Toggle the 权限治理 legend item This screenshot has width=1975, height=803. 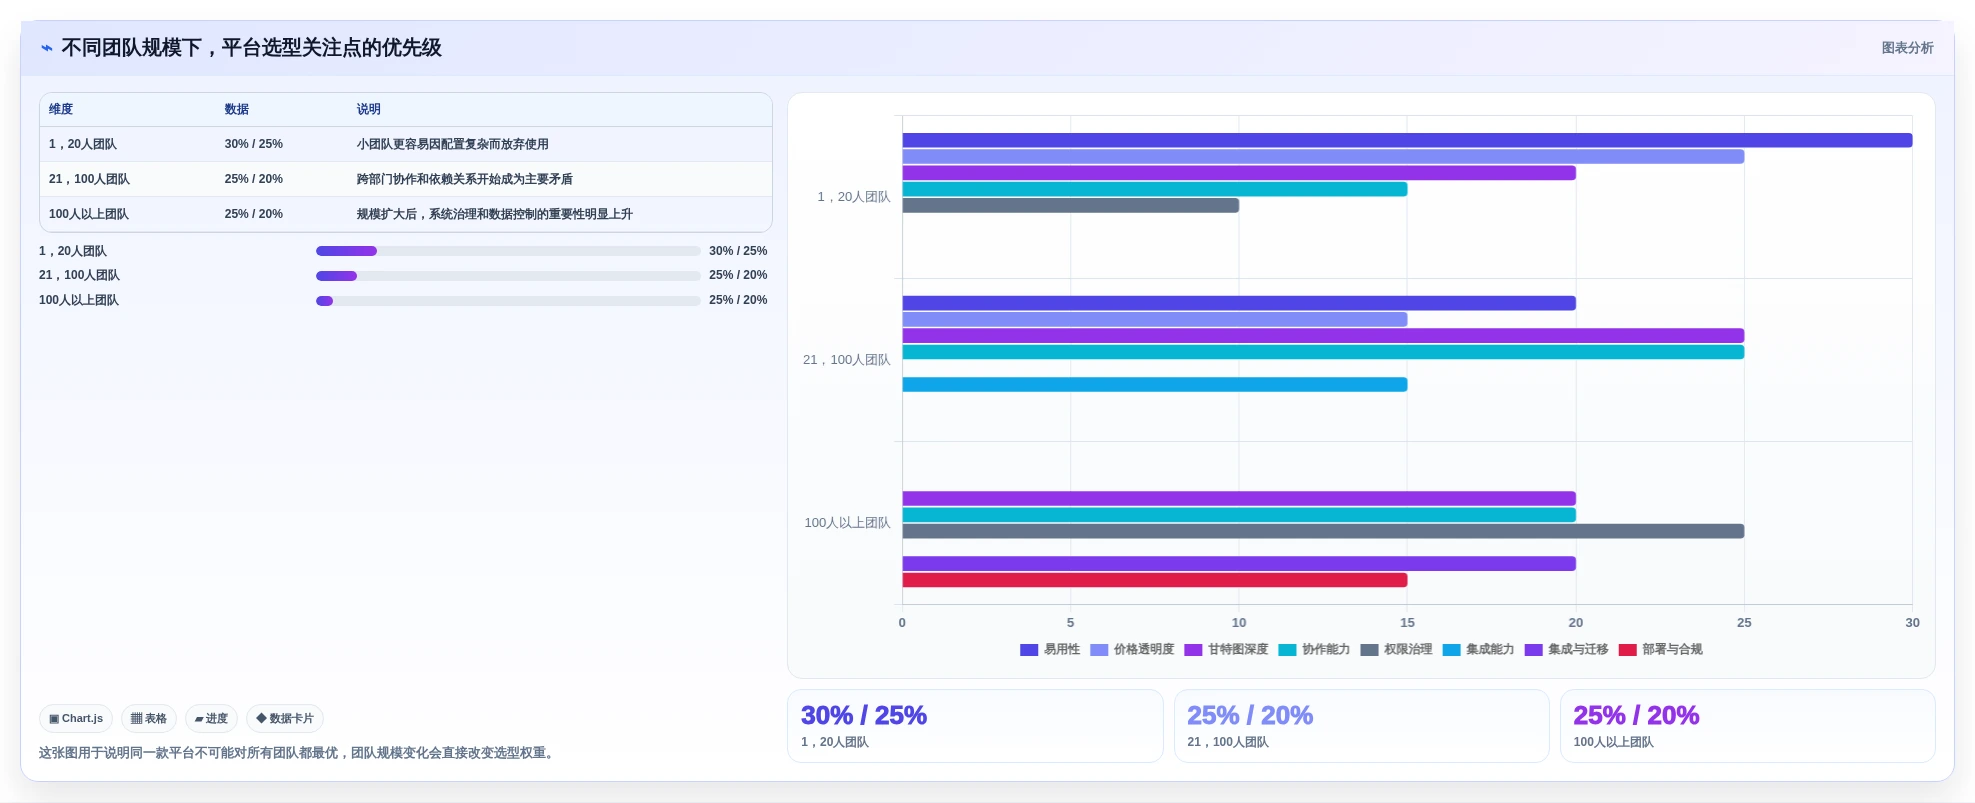[1396, 650]
